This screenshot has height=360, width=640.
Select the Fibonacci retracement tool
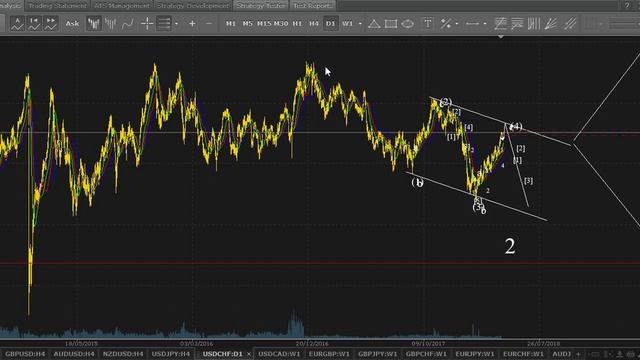[x=500, y=24]
